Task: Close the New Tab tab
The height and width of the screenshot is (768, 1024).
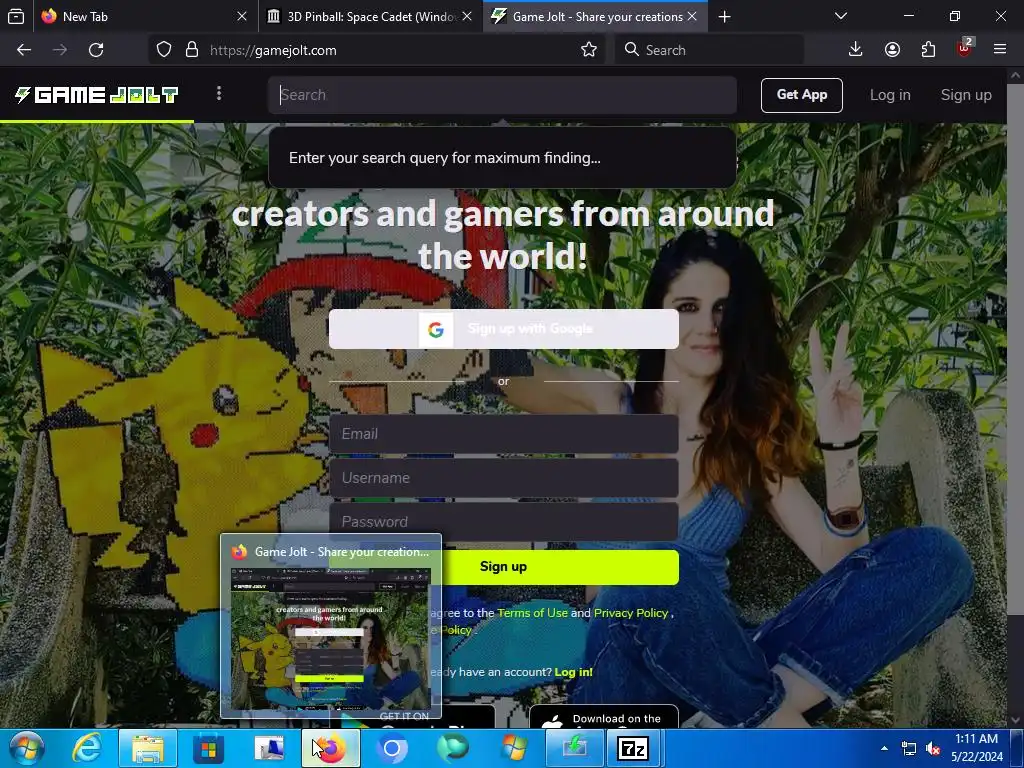Action: pyautogui.click(x=242, y=16)
